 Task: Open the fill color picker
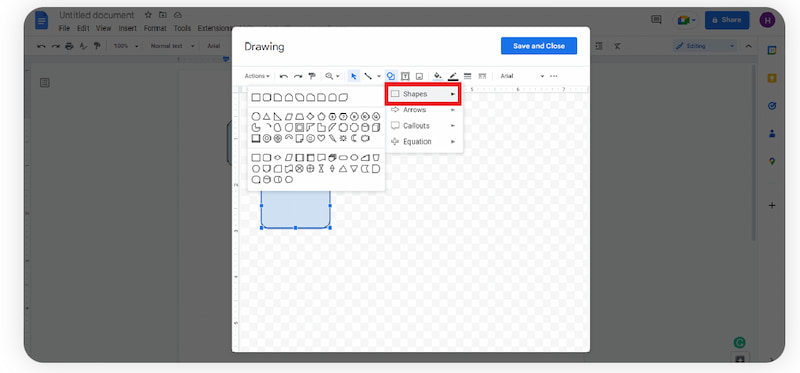(437, 76)
